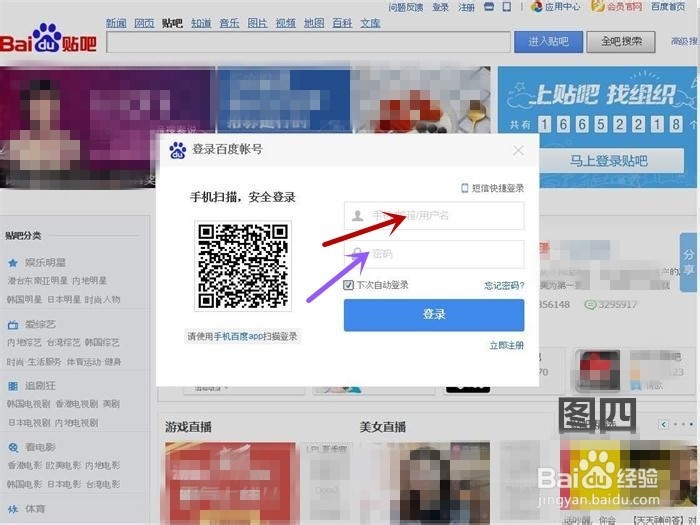
Task: Open the 看电影 category
Action: coord(40,447)
